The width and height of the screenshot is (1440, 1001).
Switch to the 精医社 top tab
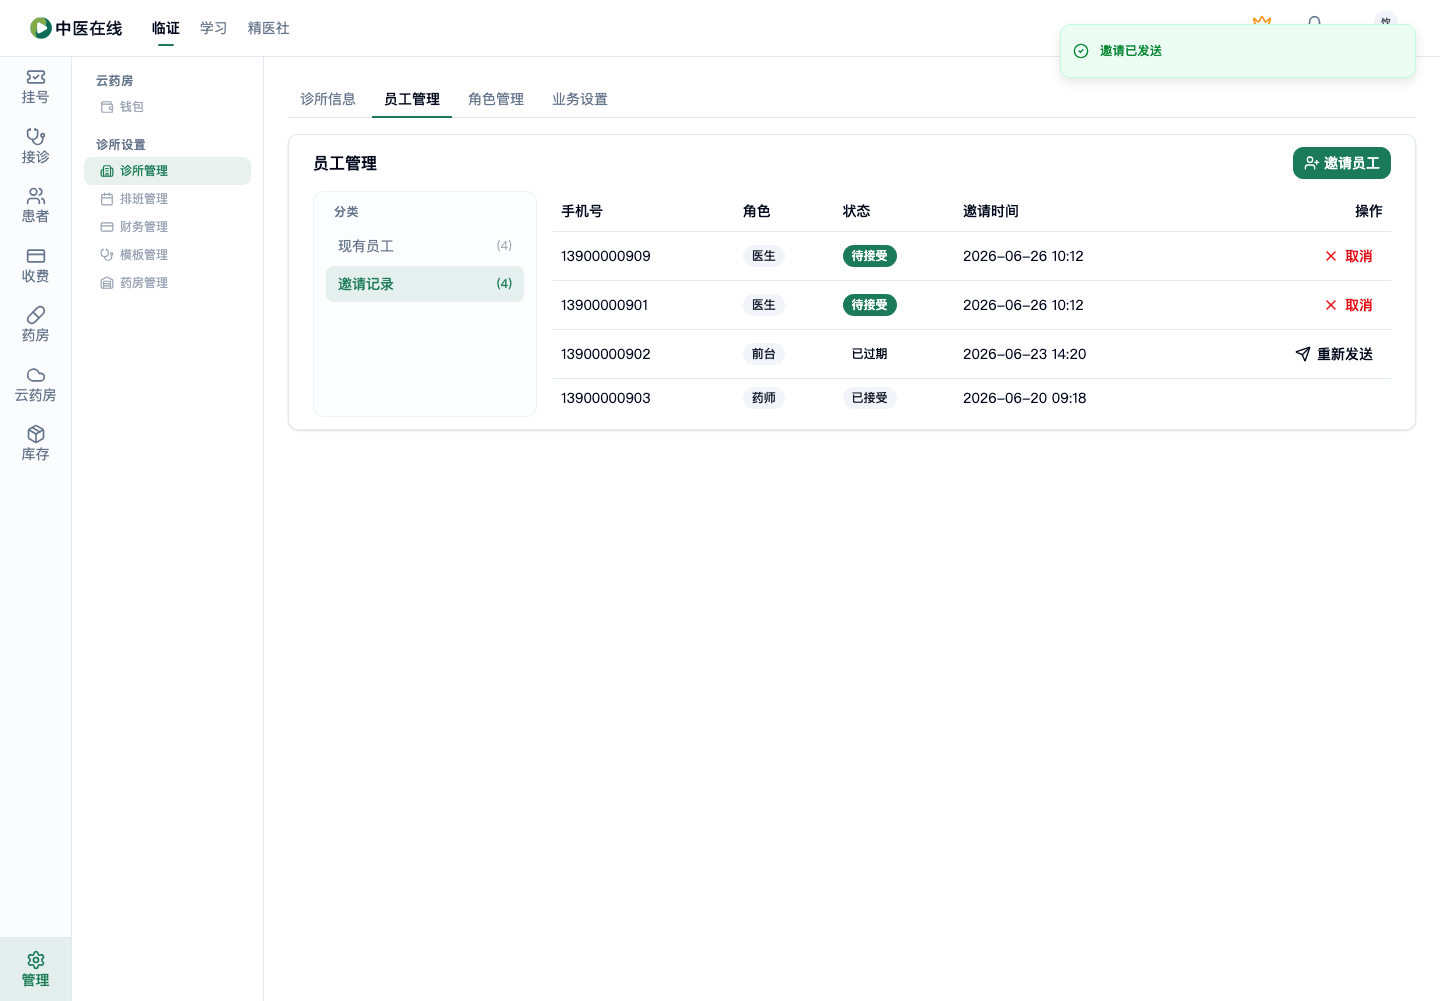coord(269,28)
